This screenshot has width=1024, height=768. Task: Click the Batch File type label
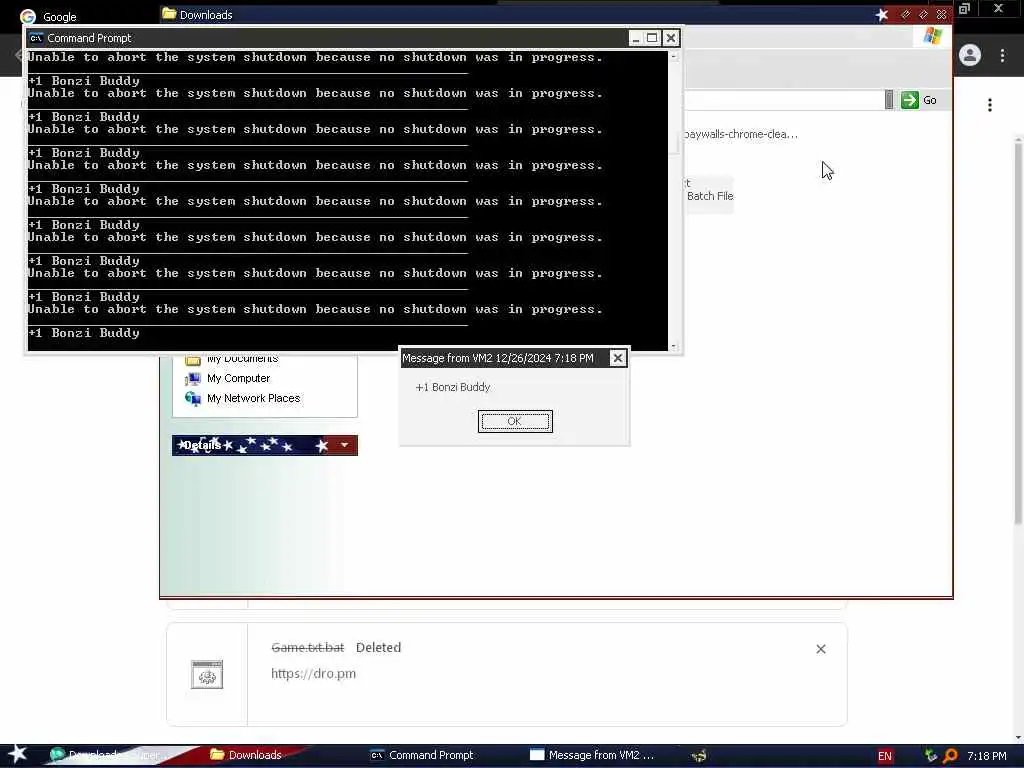point(710,196)
